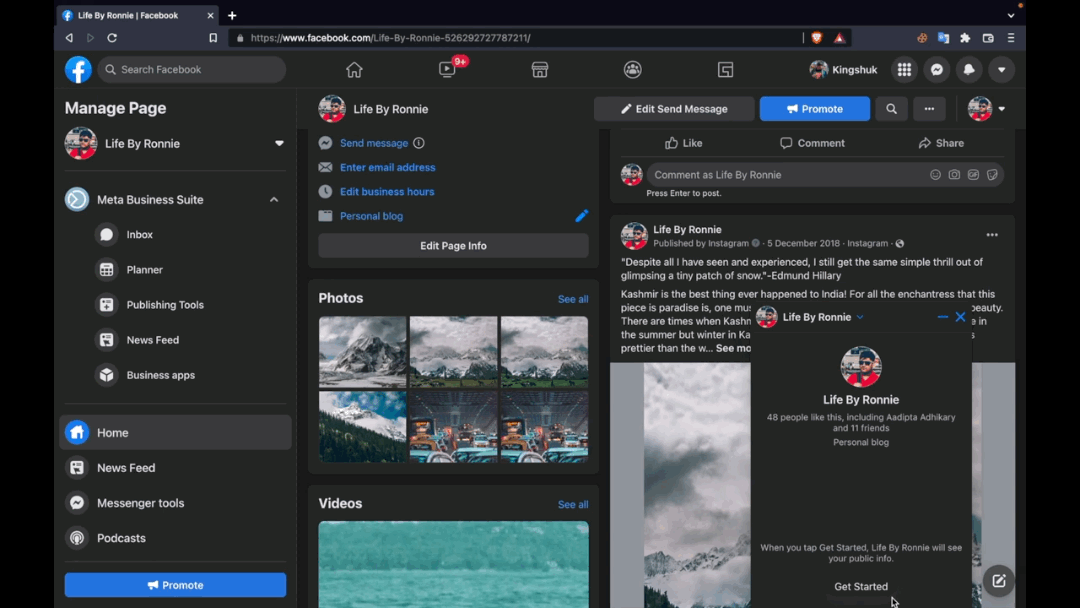The width and height of the screenshot is (1080, 608).
Task: Click Edit Page Info button
Action: pyautogui.click(x=453, y=246)
